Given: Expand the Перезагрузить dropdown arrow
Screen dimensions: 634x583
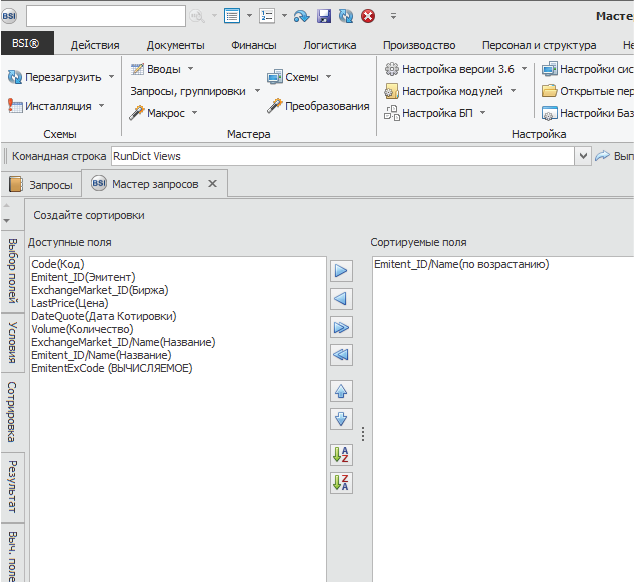Looking at the screenshot, I should [111, 76].
